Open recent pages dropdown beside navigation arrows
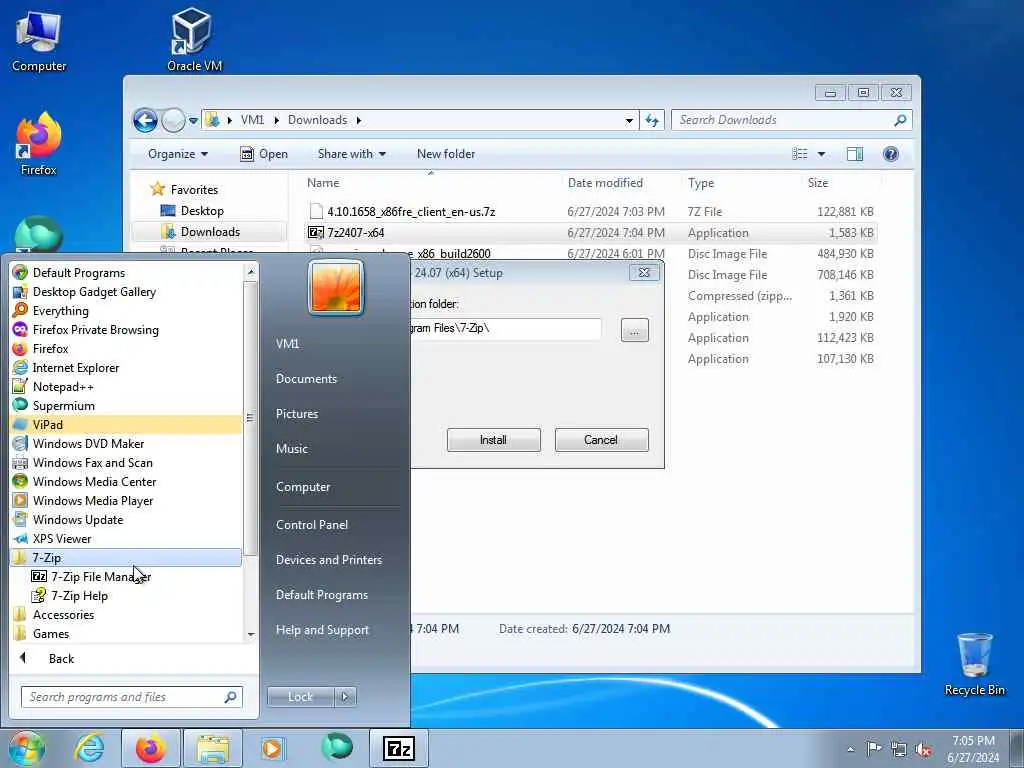This screenshot has width=1024, height=768. click(x=193, y=121)
